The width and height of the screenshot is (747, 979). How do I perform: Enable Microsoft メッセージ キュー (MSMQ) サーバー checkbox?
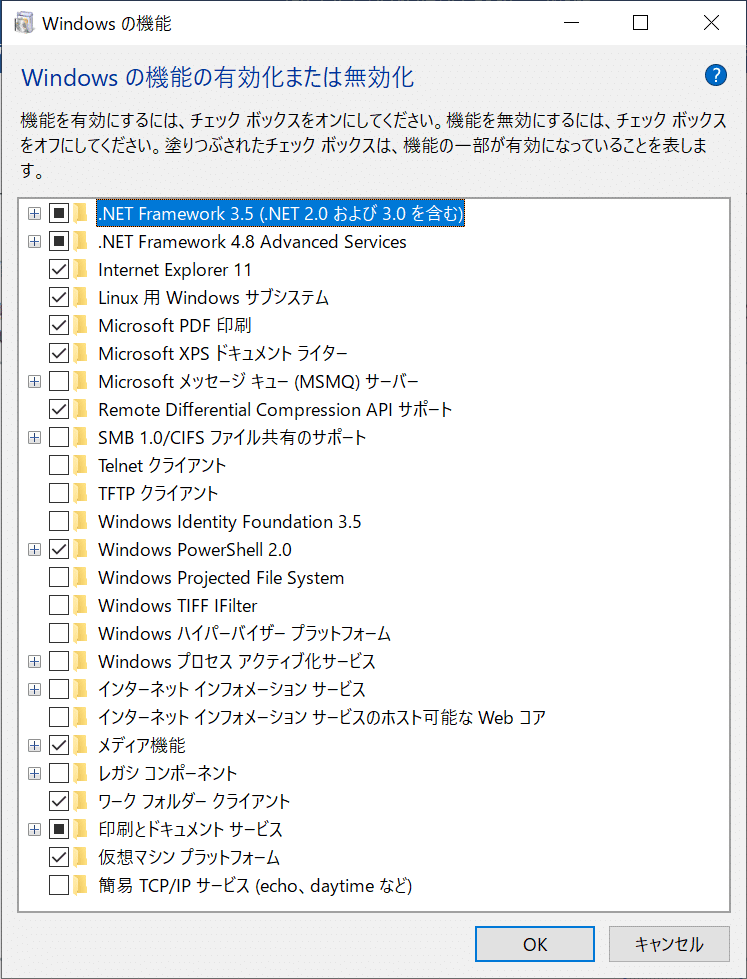click(59, 381)
